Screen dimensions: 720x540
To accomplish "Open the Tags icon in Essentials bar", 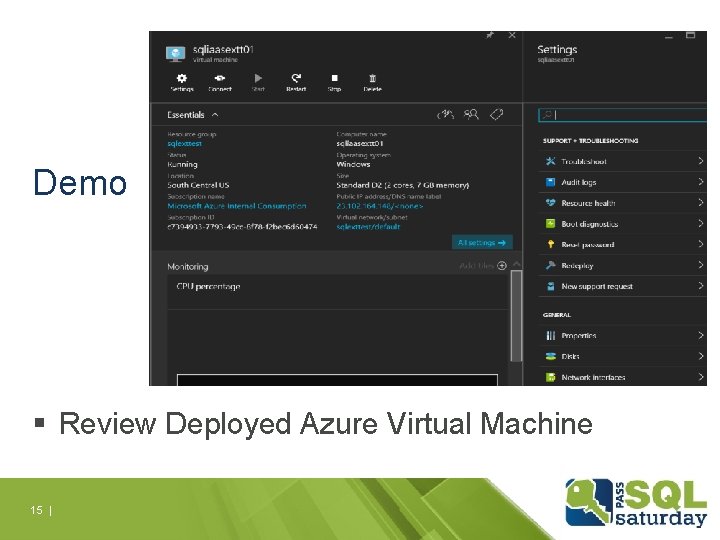I will (x=496, y=114).
